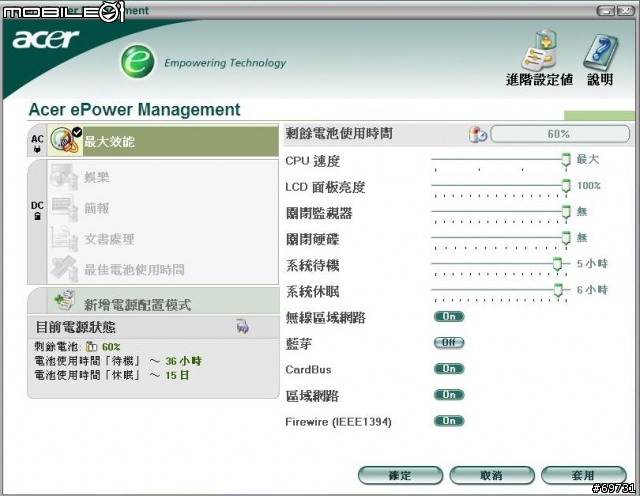The width and height of the screenshot is (640, 496).
Task: Click the acer logo
Action: (x=45, y=39)
